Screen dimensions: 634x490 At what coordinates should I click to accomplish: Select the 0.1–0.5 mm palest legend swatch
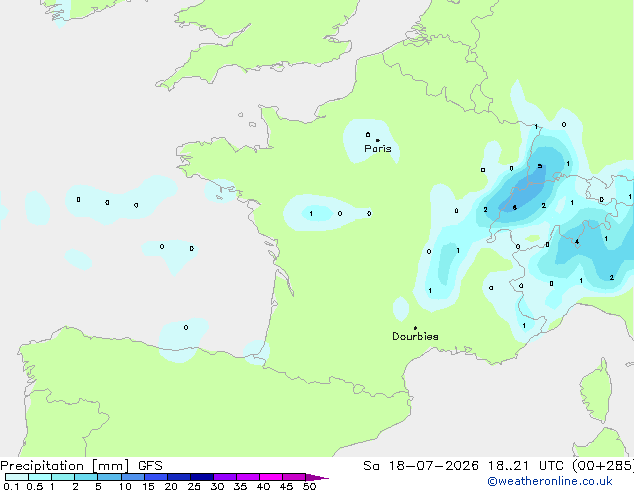[17, 477]
